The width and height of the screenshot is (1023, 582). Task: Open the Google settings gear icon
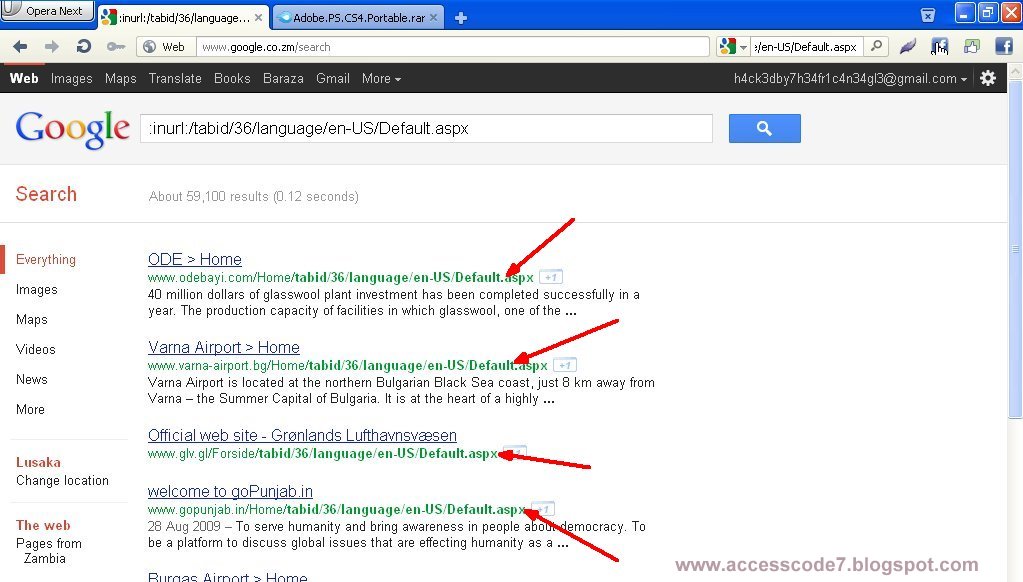coord(988,78)
